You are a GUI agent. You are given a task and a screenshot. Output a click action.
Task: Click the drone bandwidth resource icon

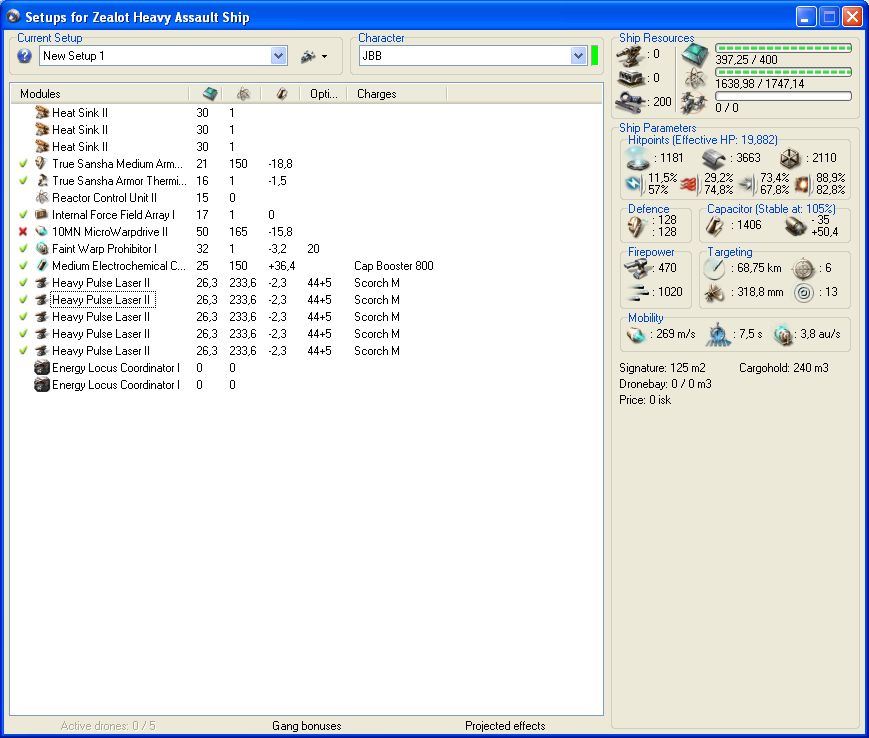(x=695, y=102)
